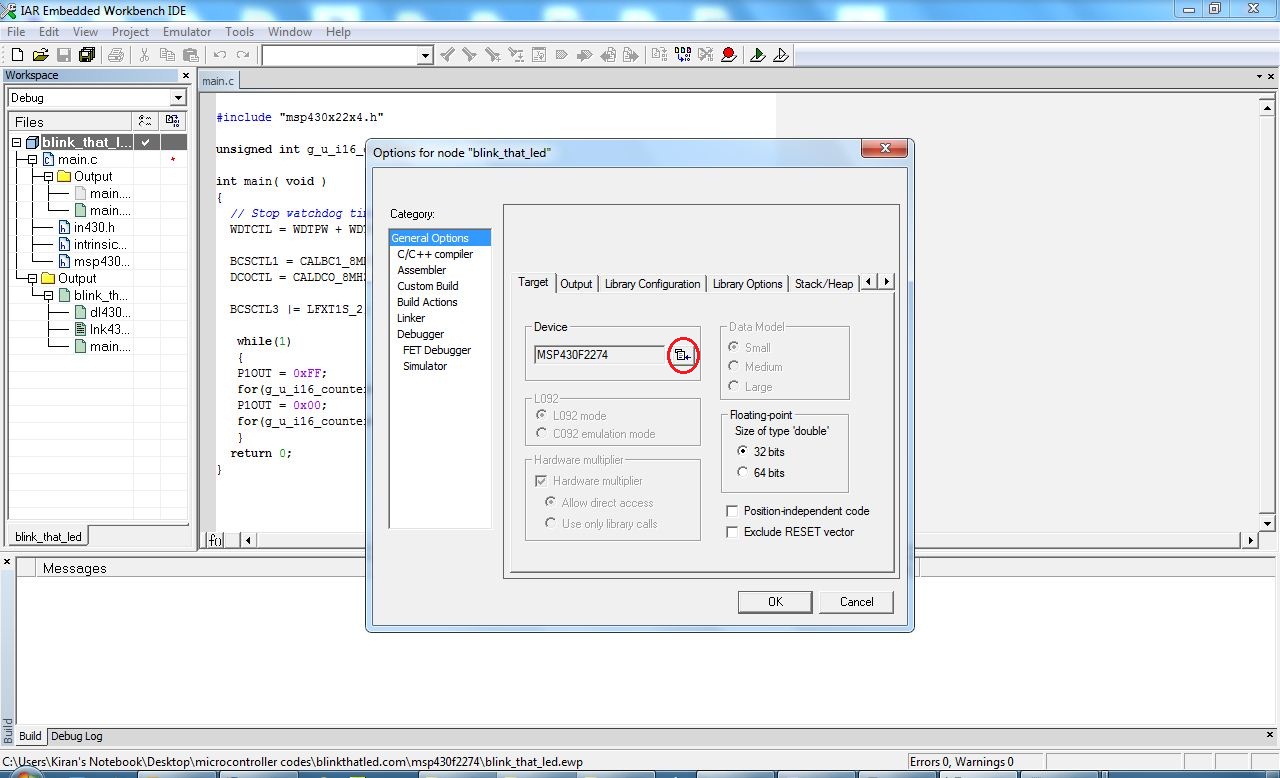
Task: Save the current file via toolbar
Action: (x=63, y=55)
